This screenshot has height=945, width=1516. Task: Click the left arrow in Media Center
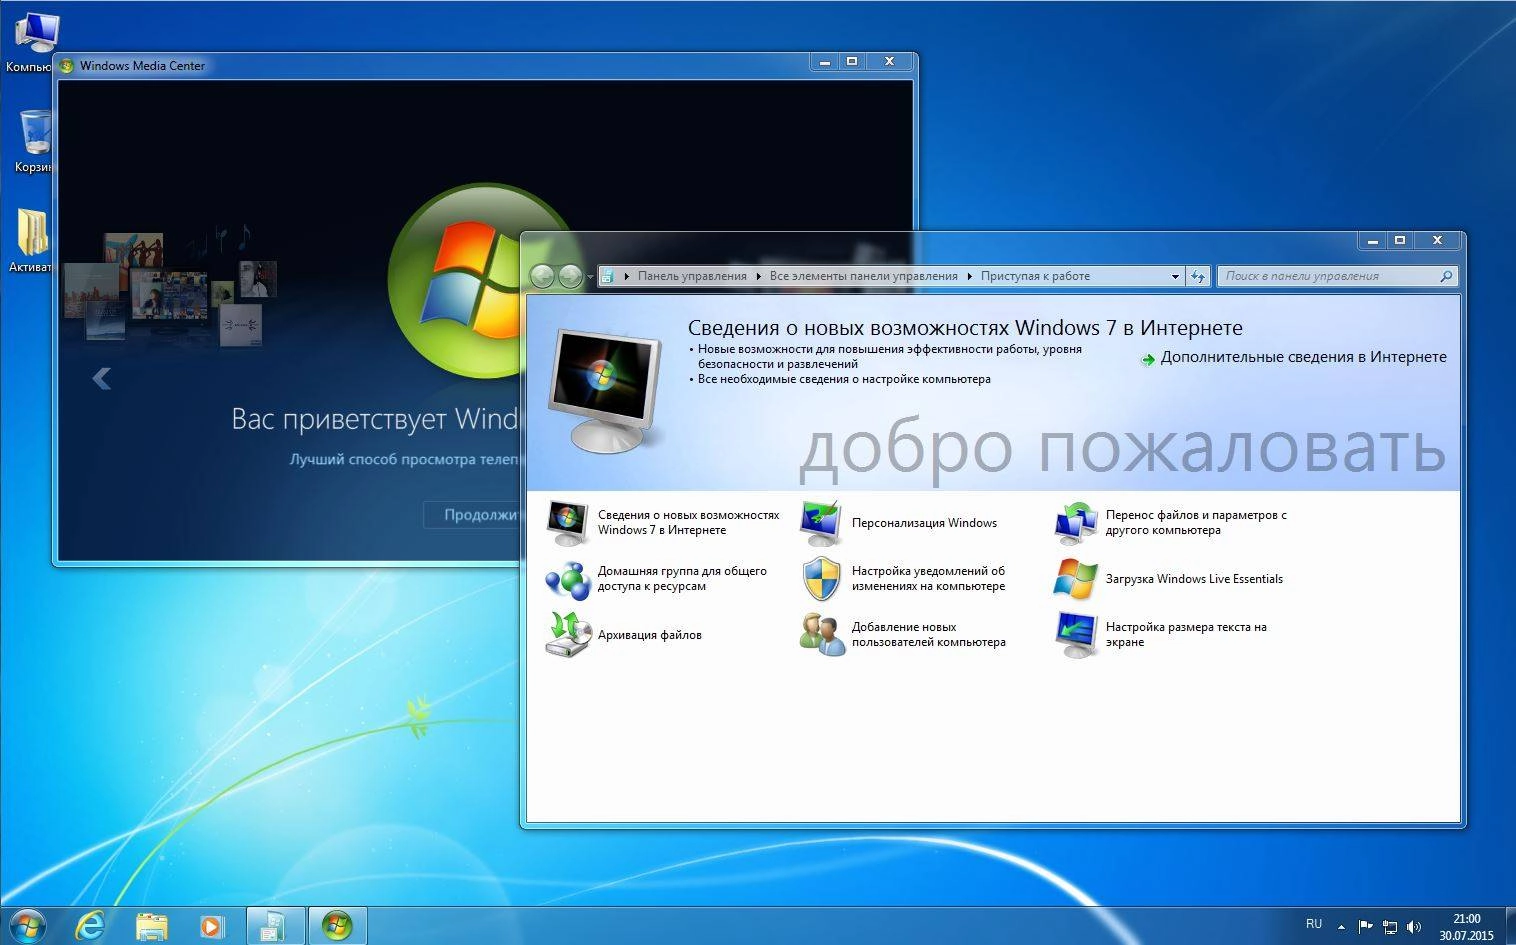101,378
